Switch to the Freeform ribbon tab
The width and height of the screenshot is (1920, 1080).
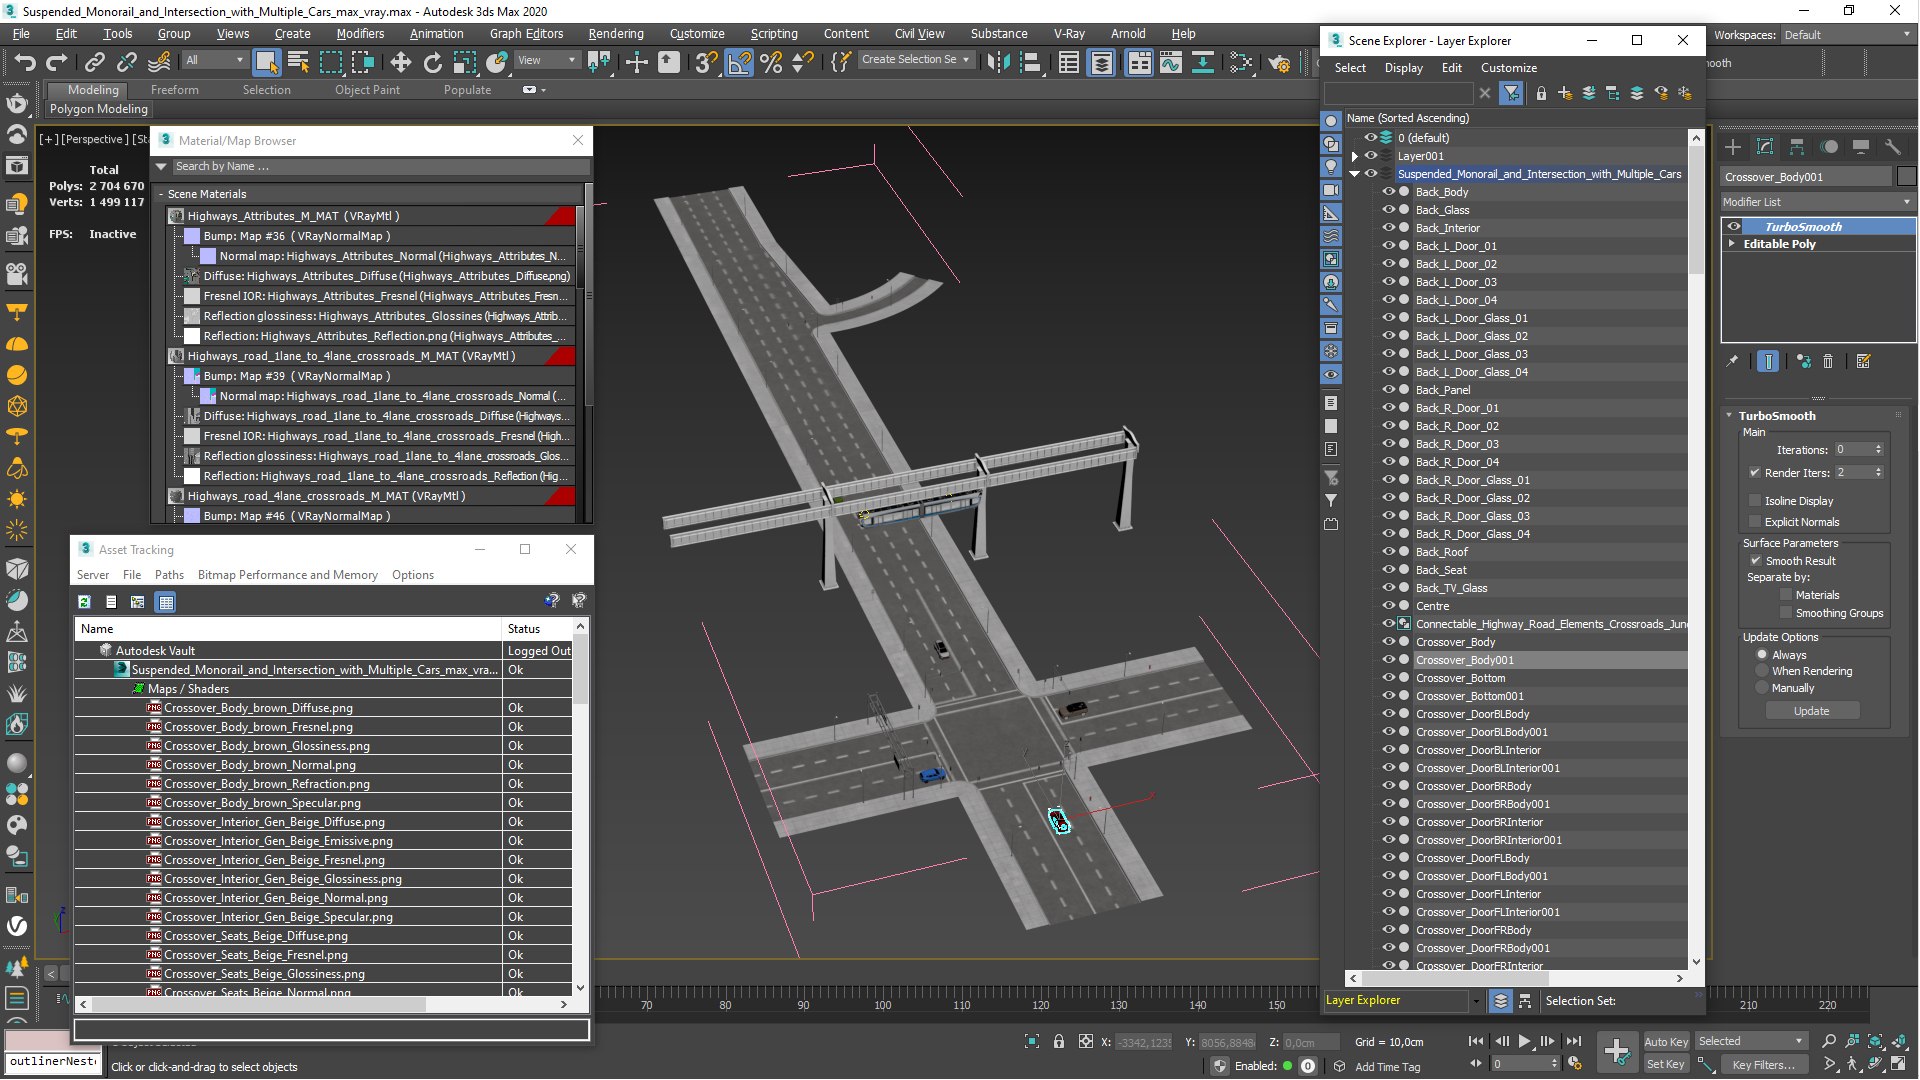(x=175, y=90)
